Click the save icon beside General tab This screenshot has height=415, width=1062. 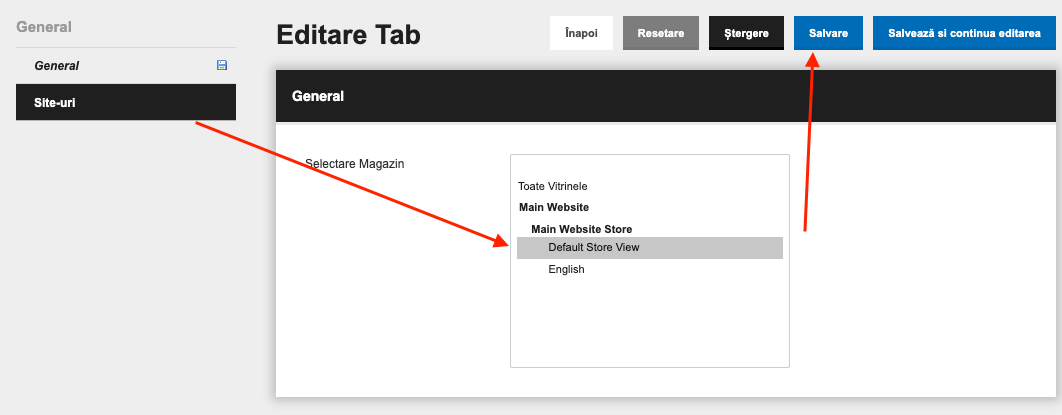point(221,65)
